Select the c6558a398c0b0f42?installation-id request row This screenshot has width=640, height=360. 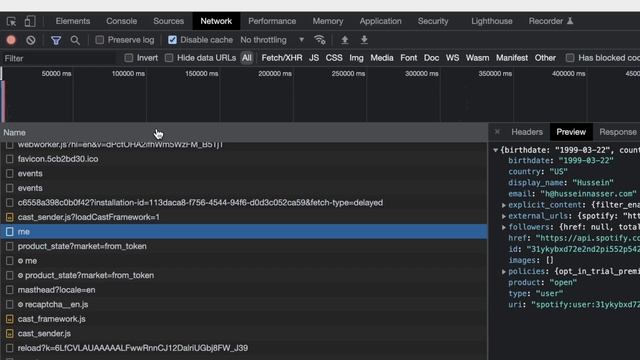coord(244,202)
